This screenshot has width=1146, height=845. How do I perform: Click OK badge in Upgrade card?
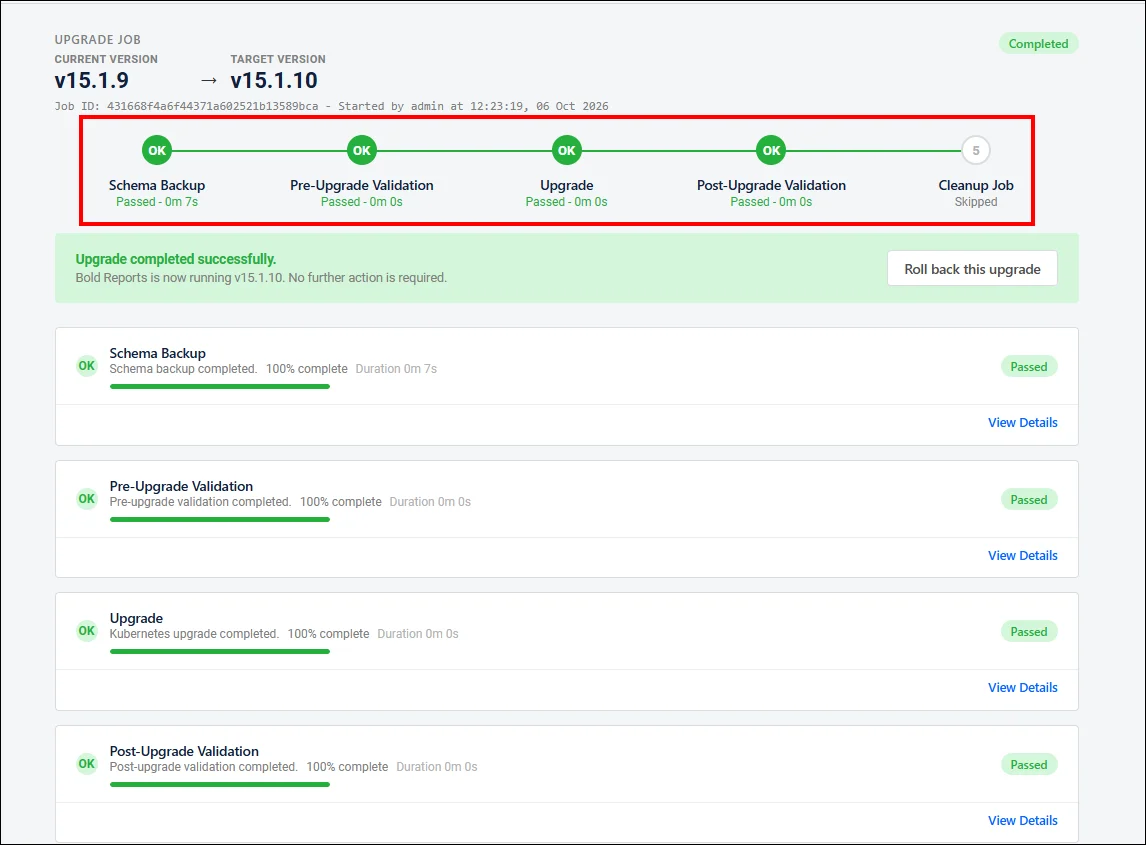pos(87,631)
